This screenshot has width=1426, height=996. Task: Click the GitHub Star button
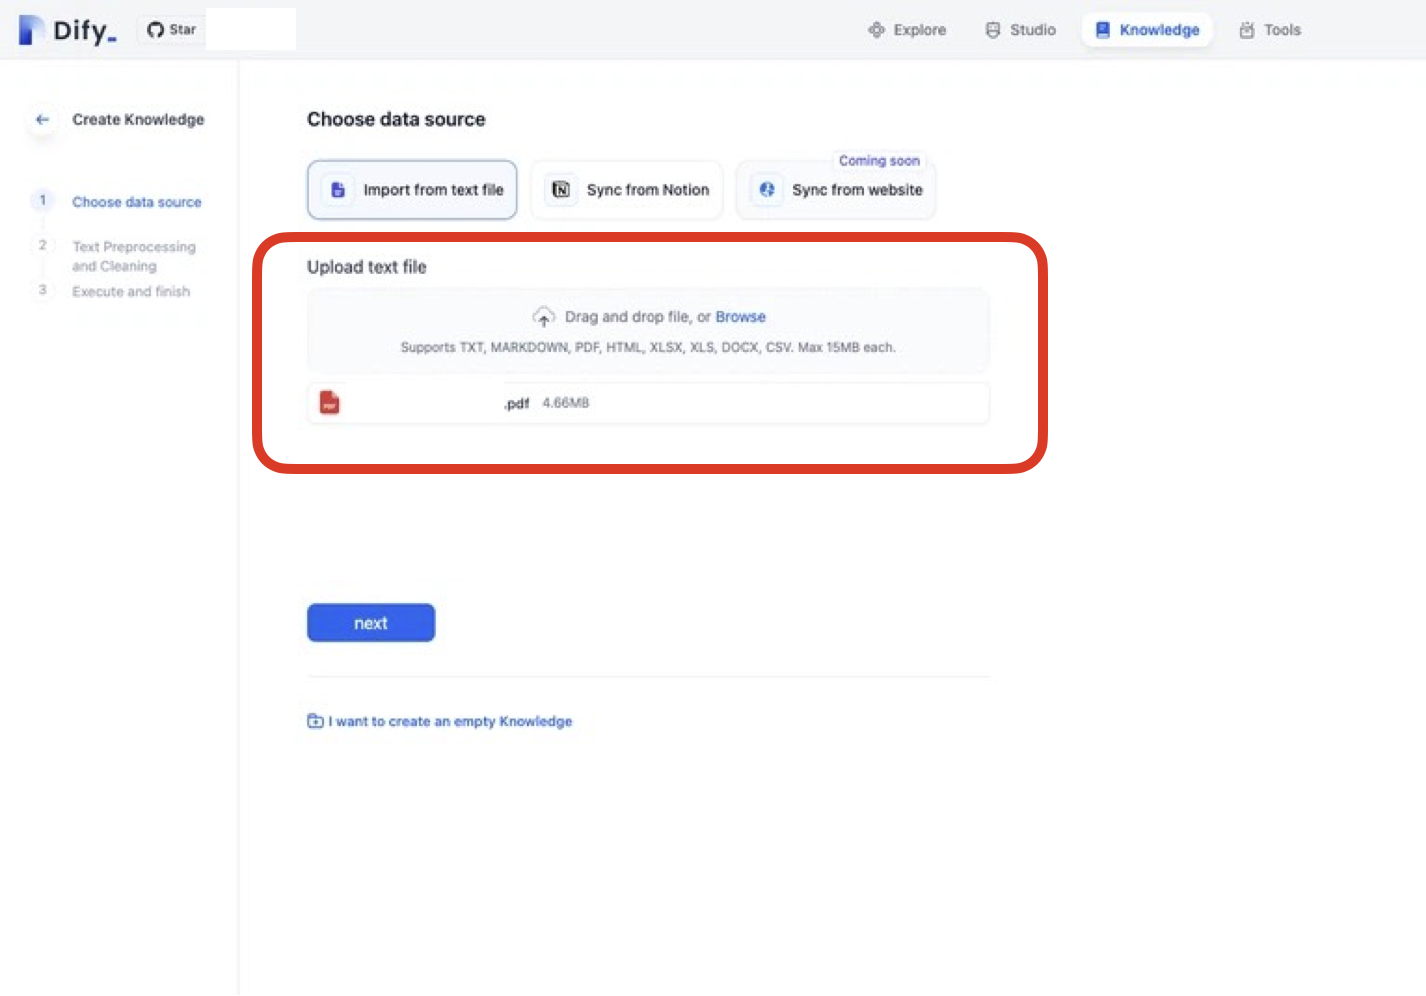[x=172, y=30]
